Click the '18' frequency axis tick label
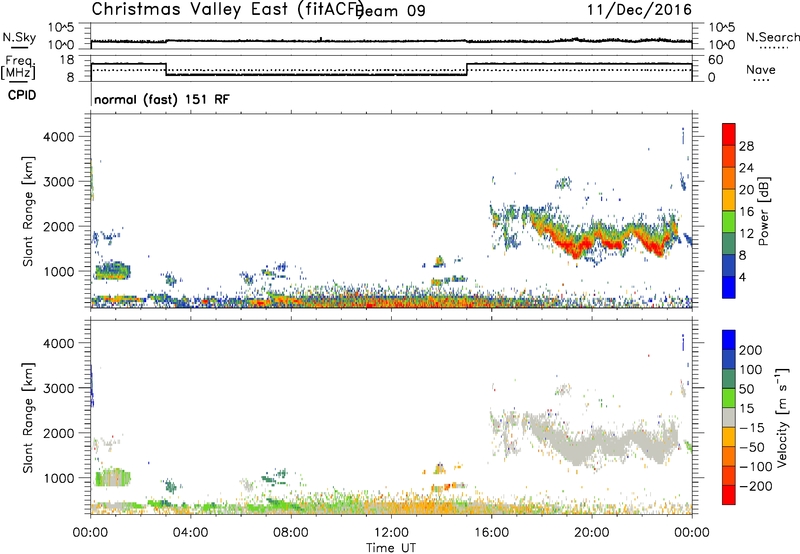800x554 pixels. tap(67, 60)
